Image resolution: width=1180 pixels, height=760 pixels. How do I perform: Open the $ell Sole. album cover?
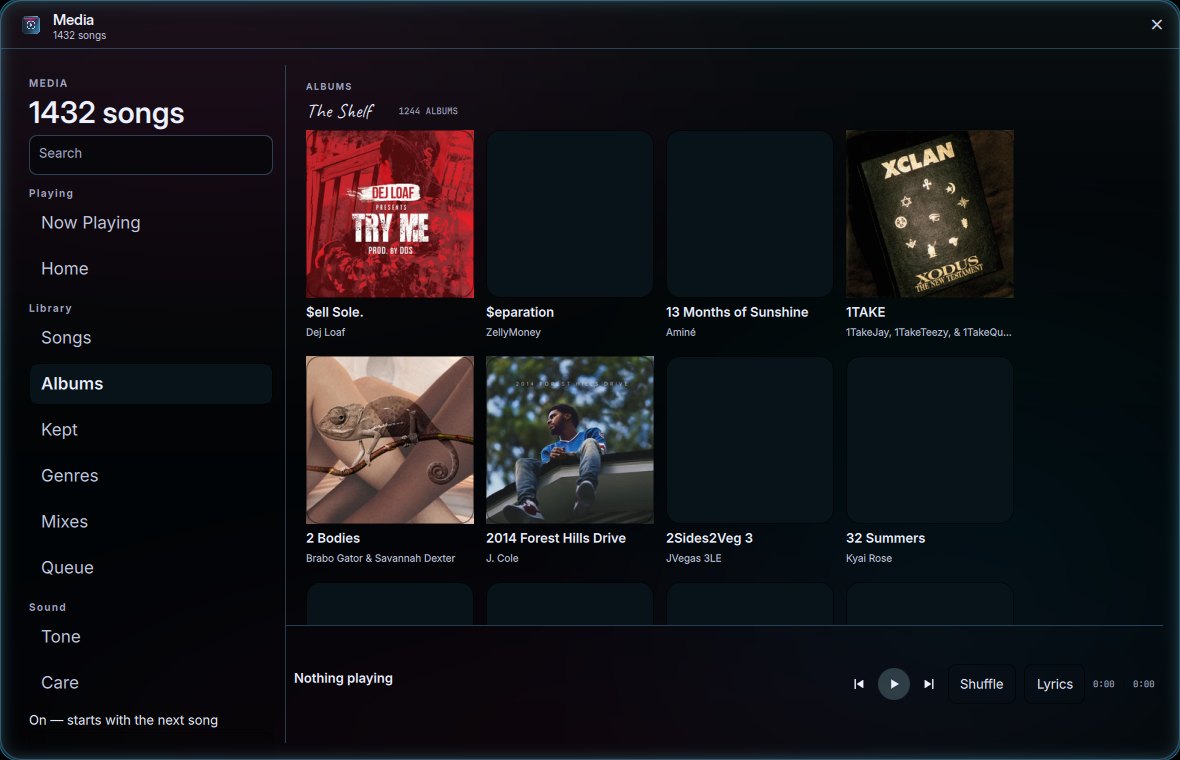(390, 214)
